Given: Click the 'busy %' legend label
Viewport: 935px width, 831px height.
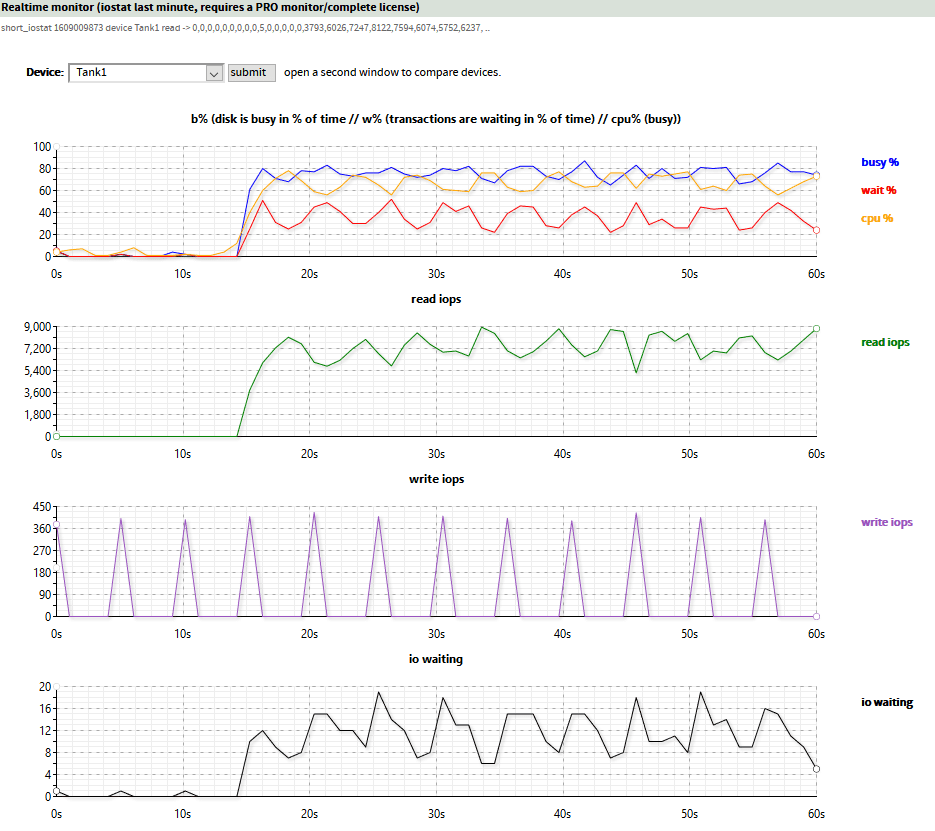Looking at the screenshot, I should 880,162.
